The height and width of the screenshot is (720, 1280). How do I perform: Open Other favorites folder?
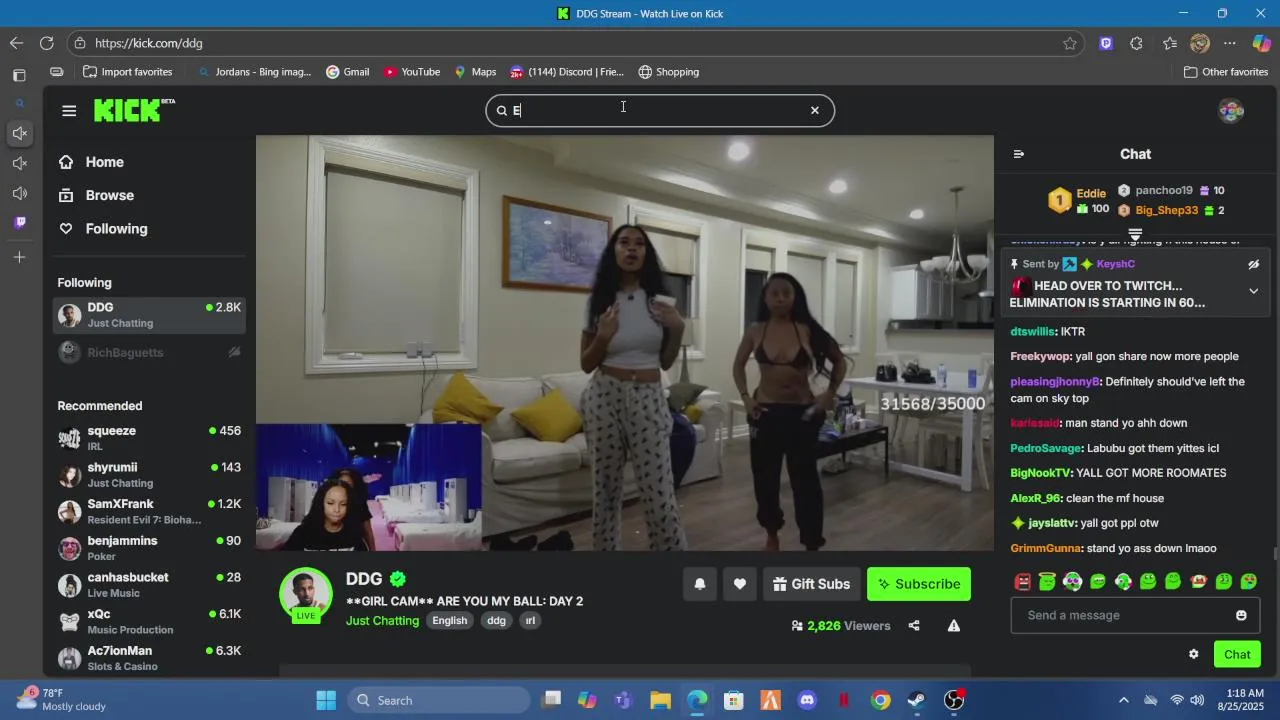[x=1225, y=72]
